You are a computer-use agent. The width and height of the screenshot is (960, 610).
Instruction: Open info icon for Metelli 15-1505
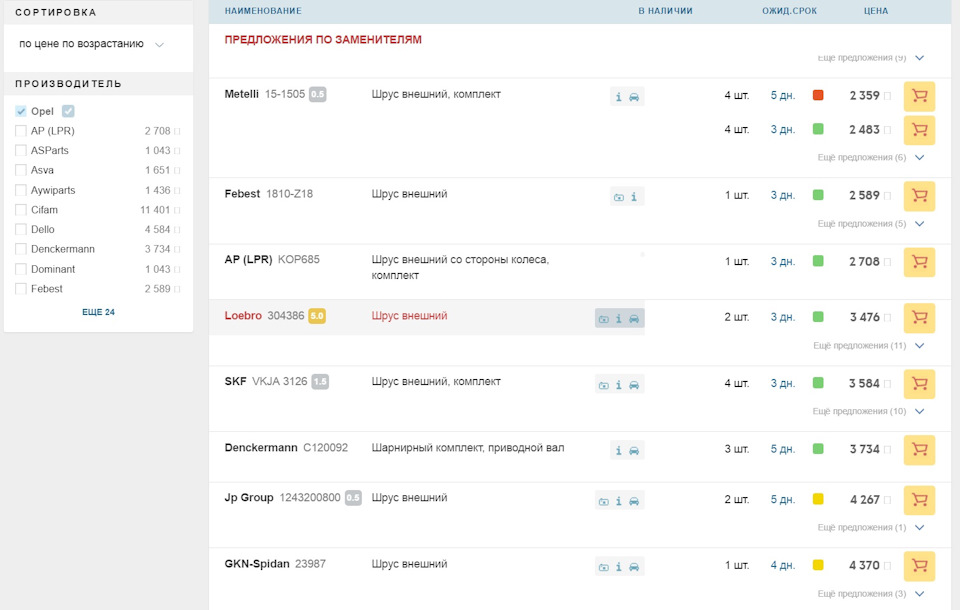[618, 97]
